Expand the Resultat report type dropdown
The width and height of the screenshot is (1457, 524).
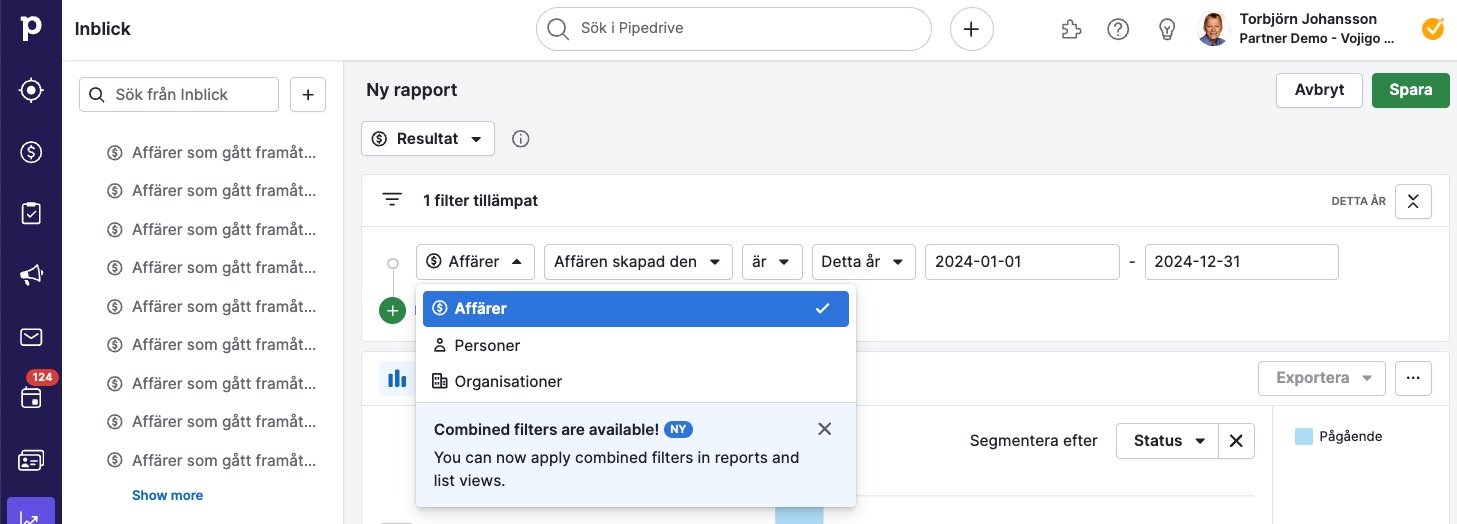click(x=428, y=139)
